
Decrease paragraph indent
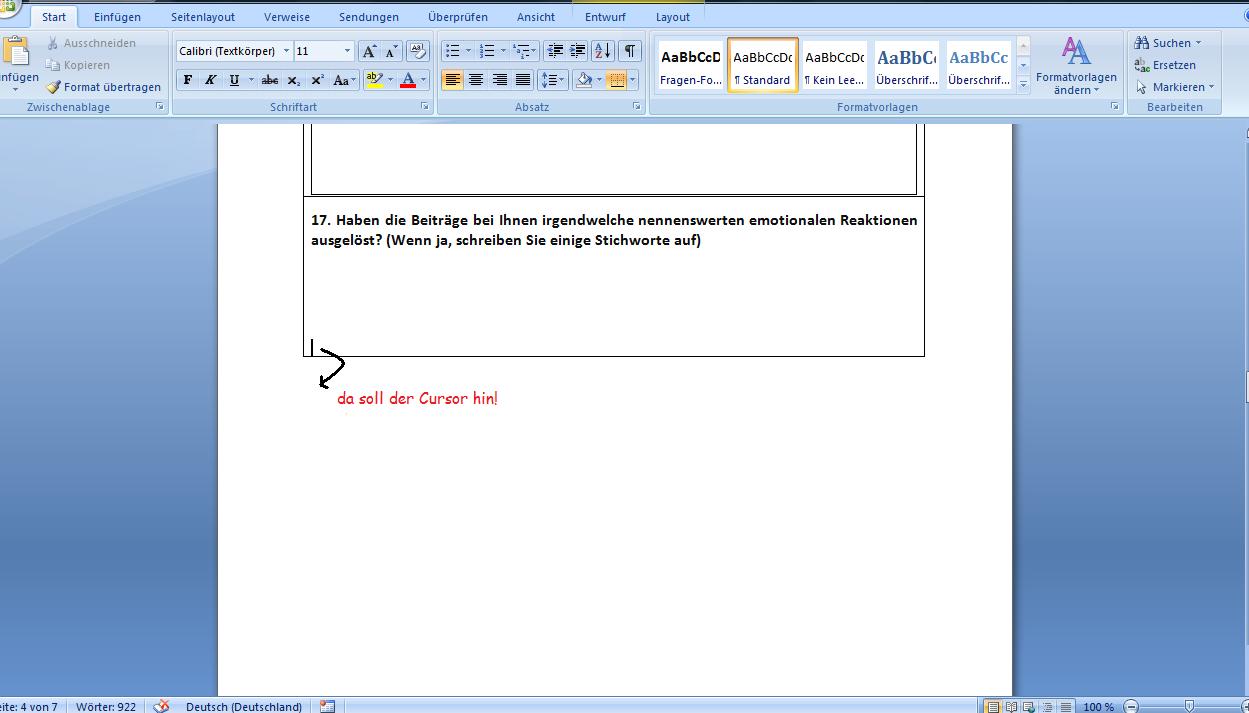click(x=555, y=51)
